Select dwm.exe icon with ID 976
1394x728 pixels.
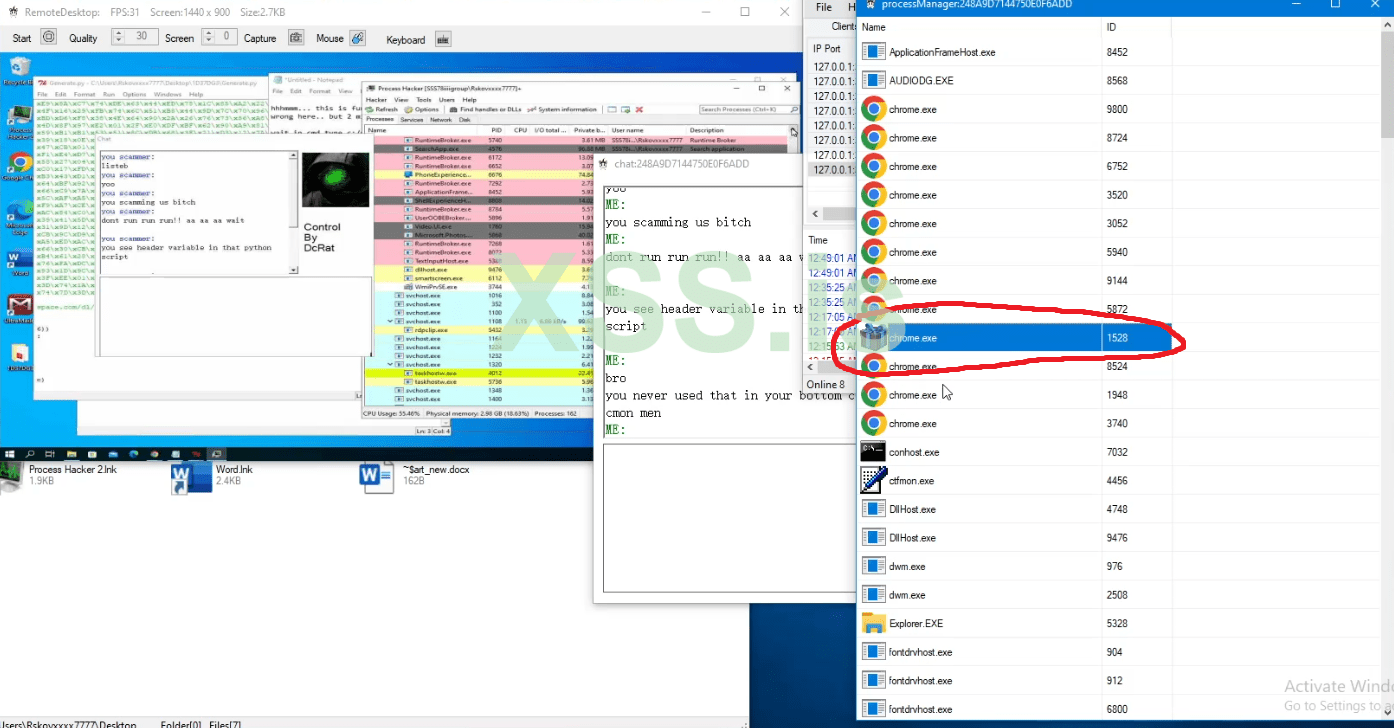point(874,566)
